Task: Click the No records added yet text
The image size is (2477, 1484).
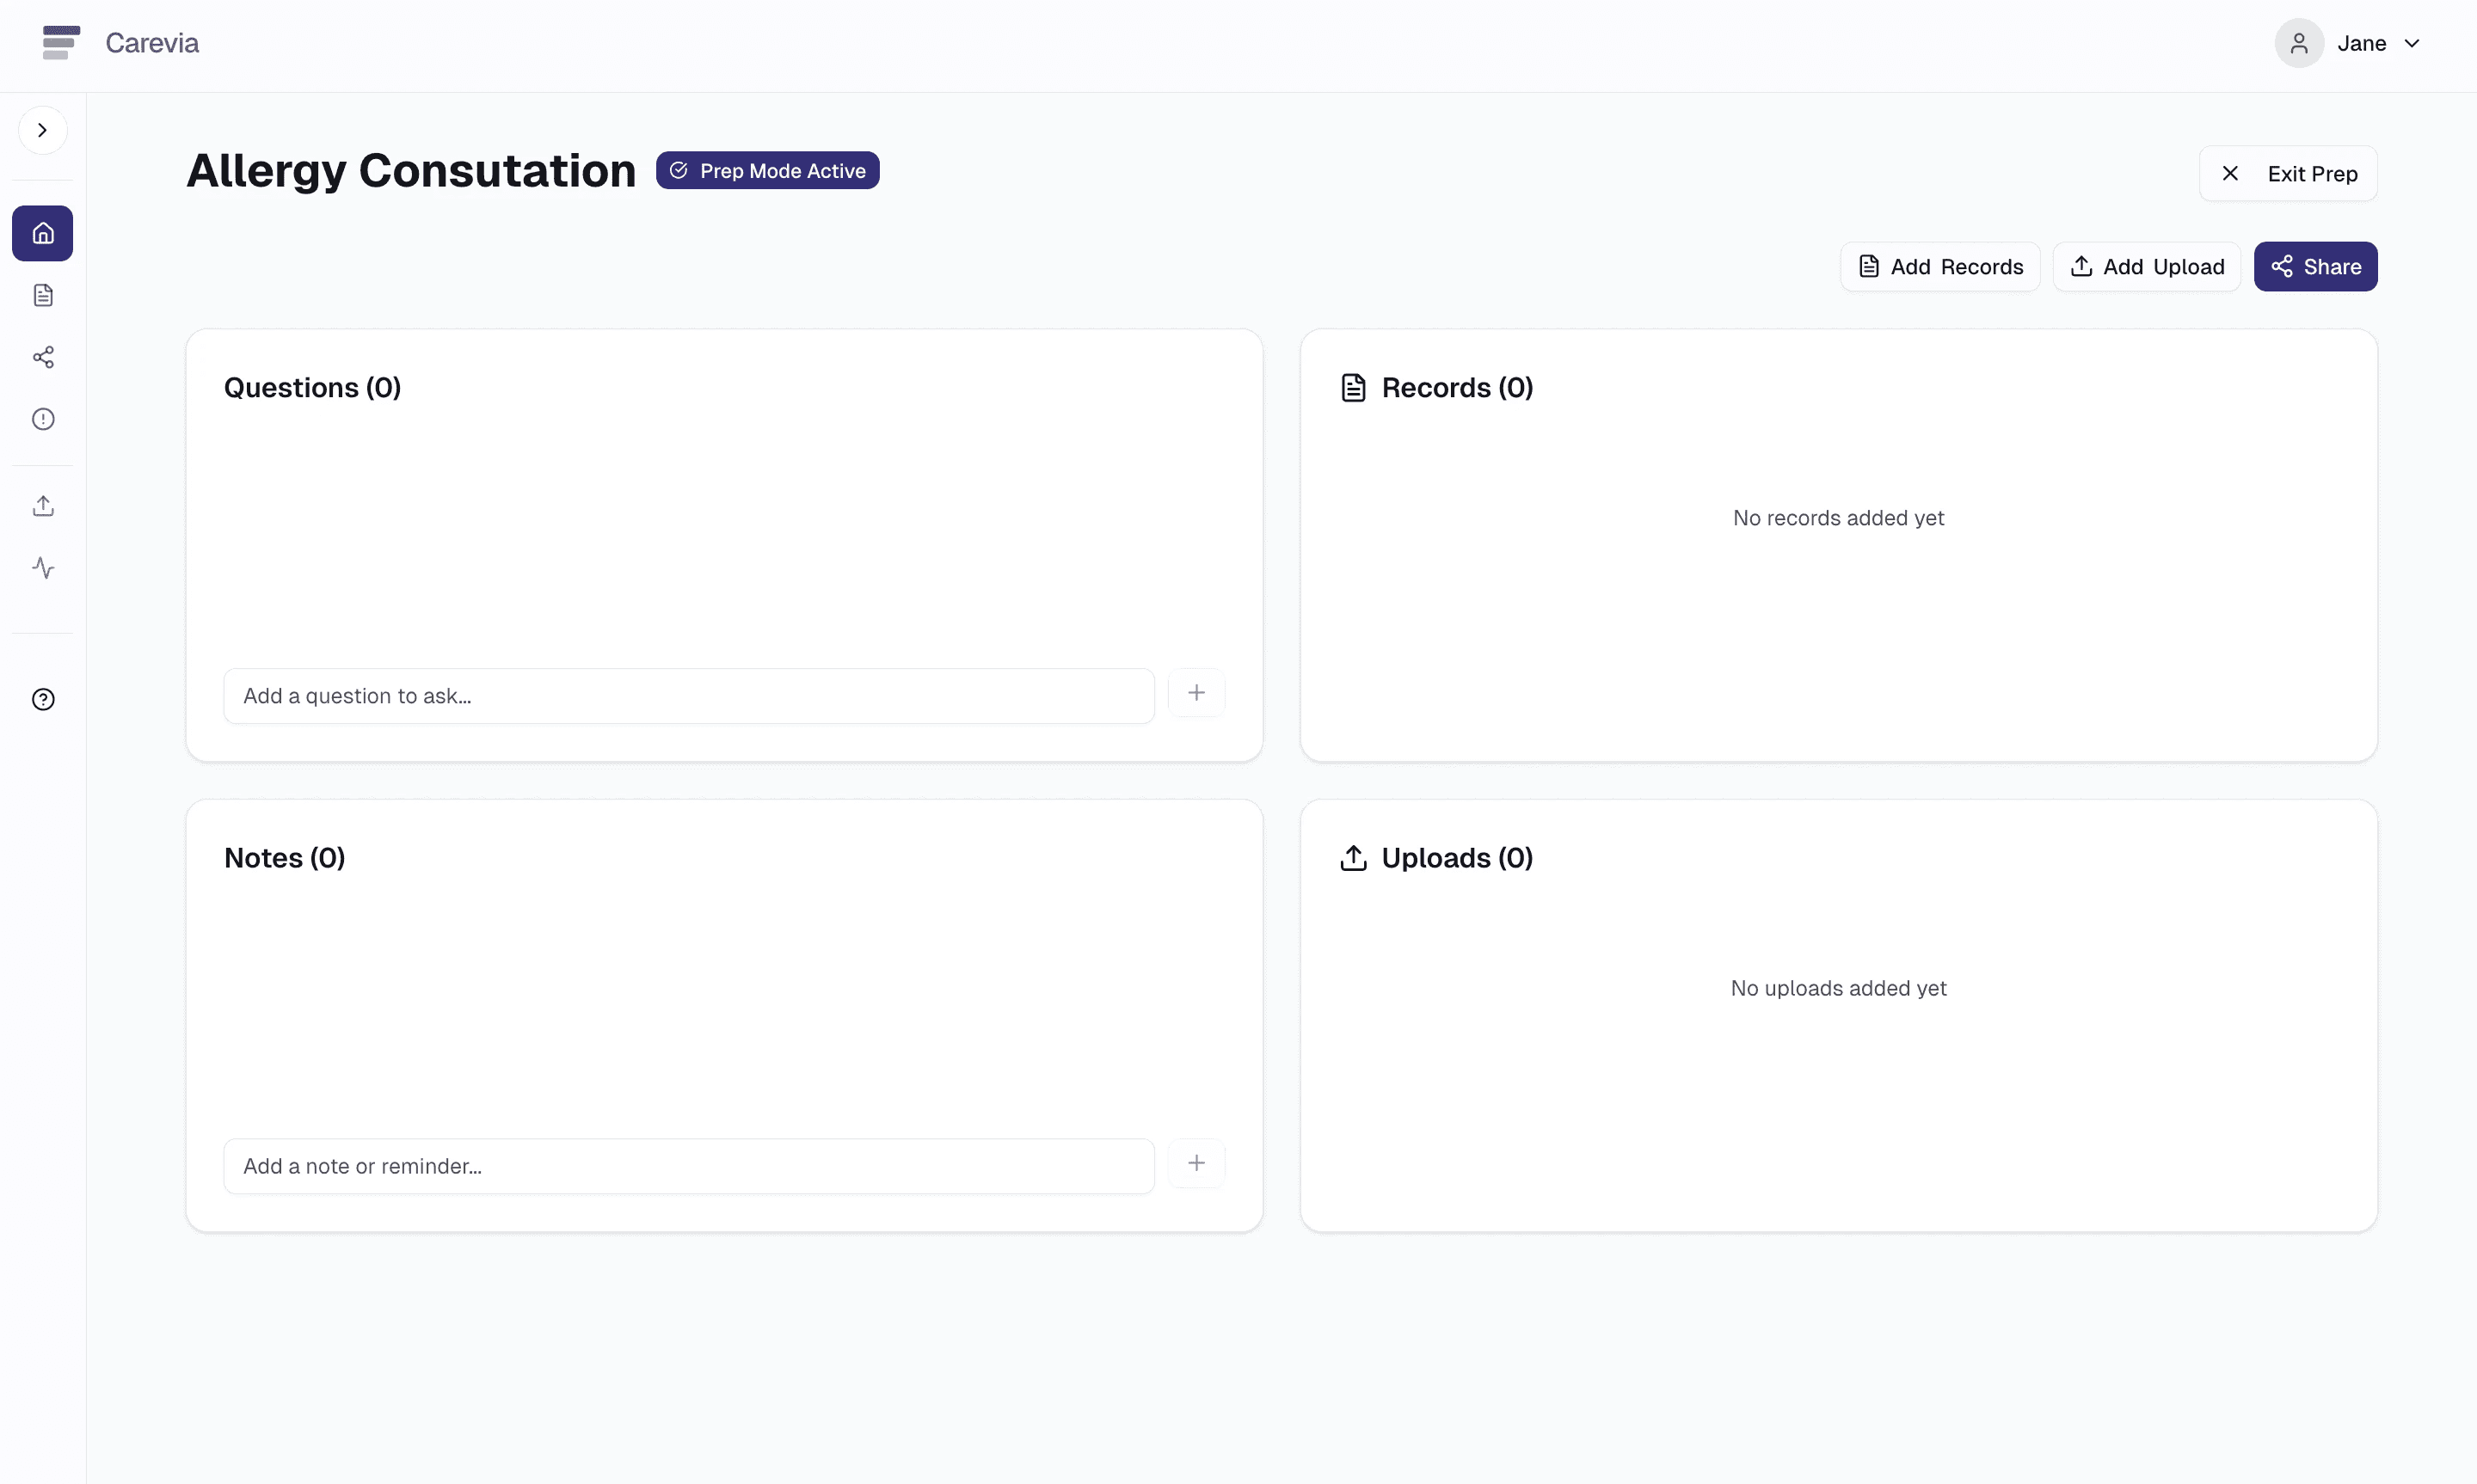Action: click(1838, 518)
